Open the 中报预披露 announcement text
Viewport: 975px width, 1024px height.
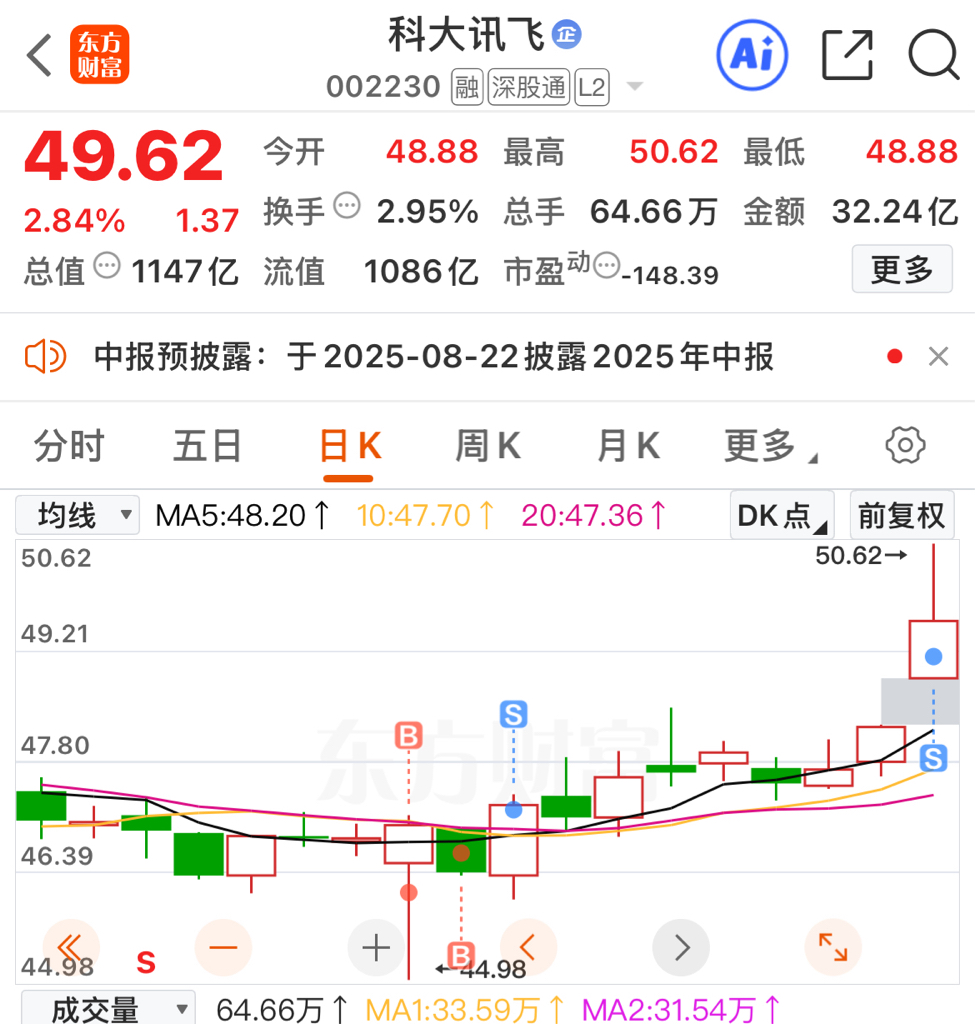pyautogui.click(x=434, y=357)
